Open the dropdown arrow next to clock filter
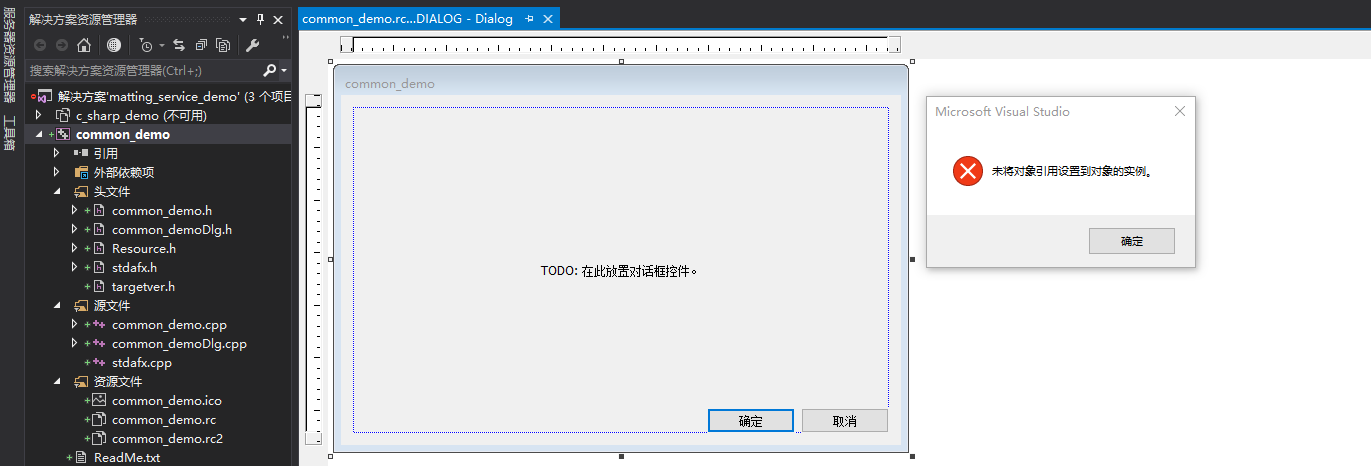1371x466 pixels. (161, 46)
